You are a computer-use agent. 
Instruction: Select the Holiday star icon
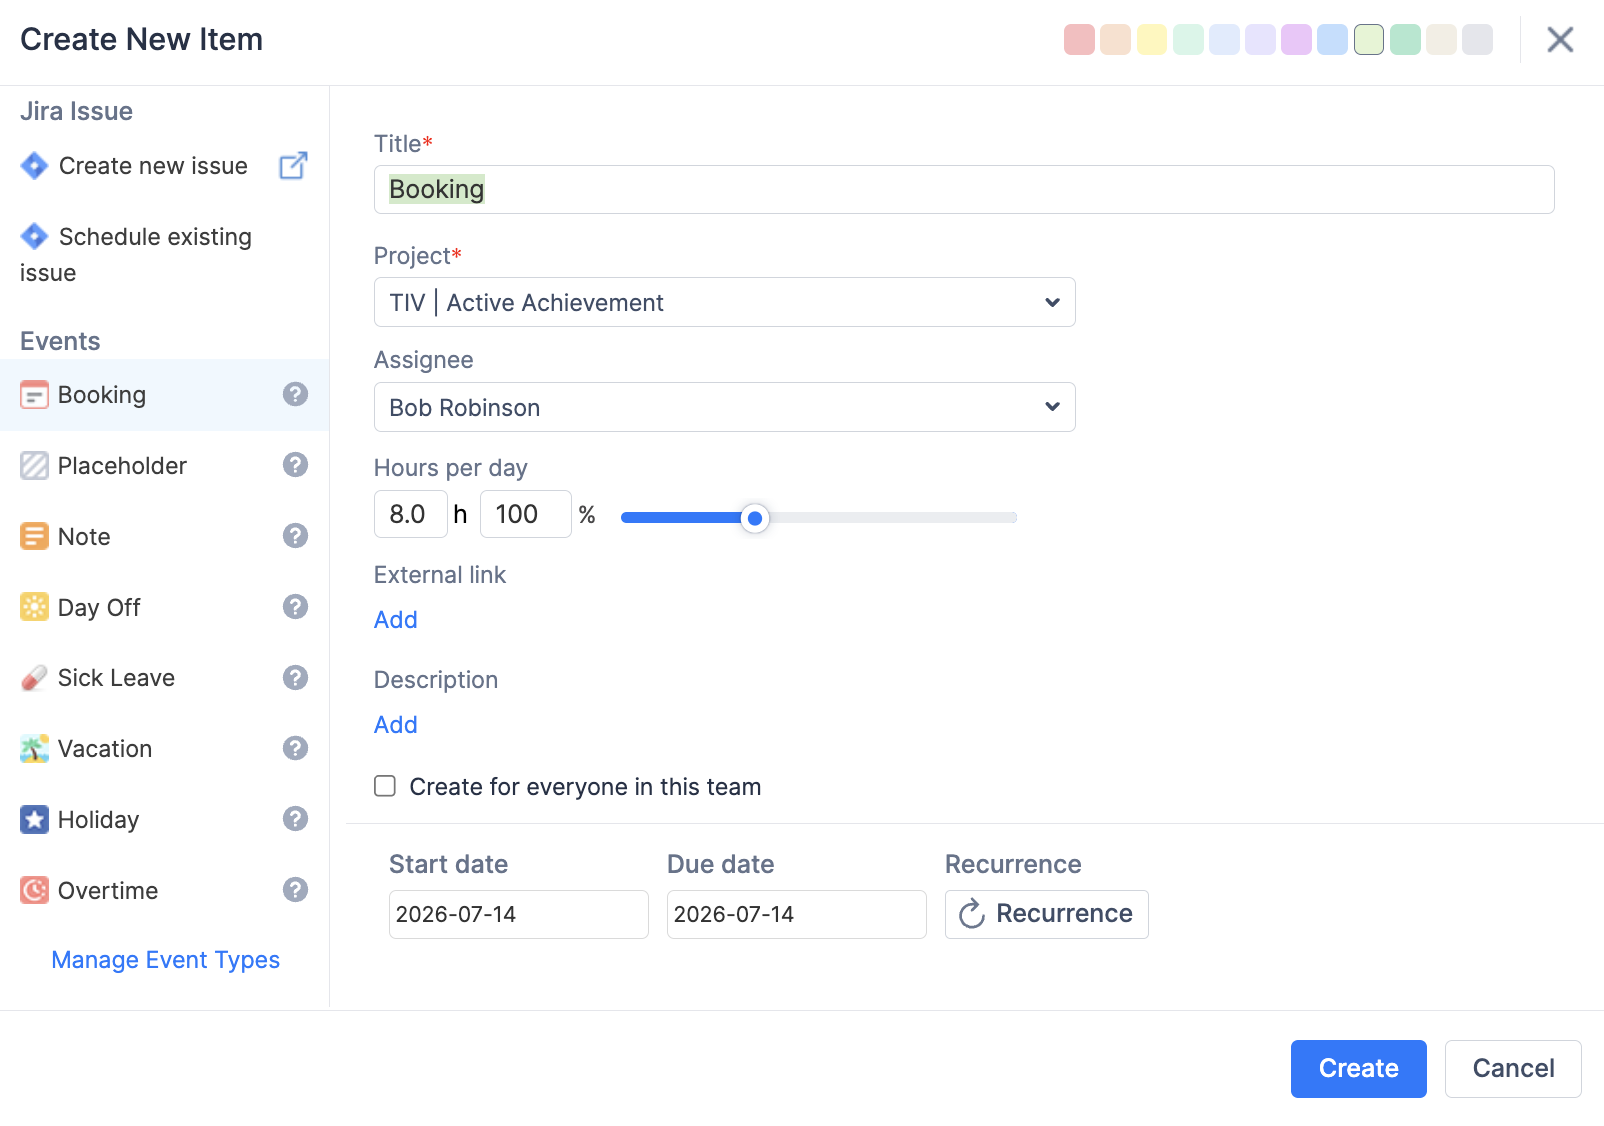[x=34, y=820]
